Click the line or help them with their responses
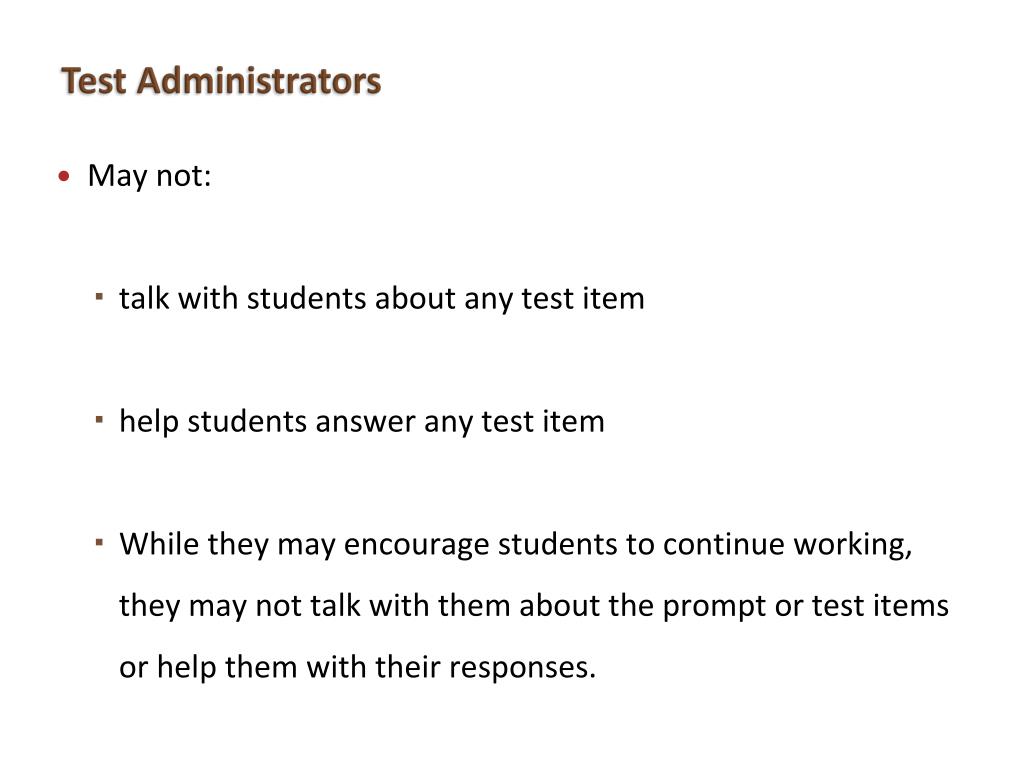This screenshot has width=1024, height=768. click(x=357, y=667)
